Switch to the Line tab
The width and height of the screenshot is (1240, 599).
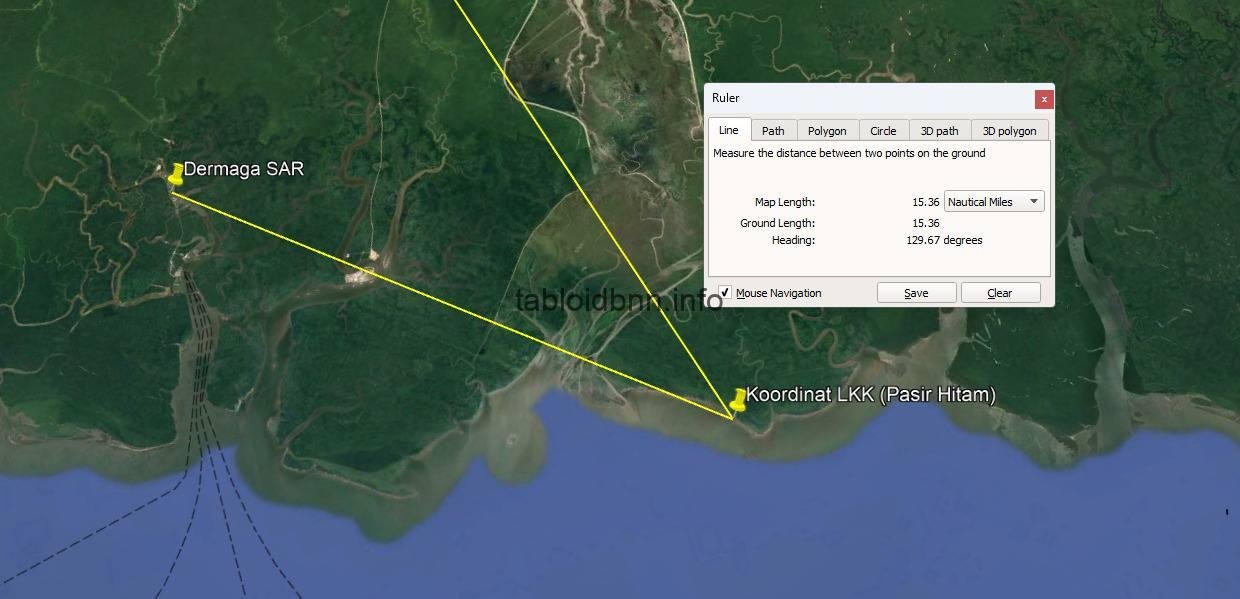(x=729, y=130)
